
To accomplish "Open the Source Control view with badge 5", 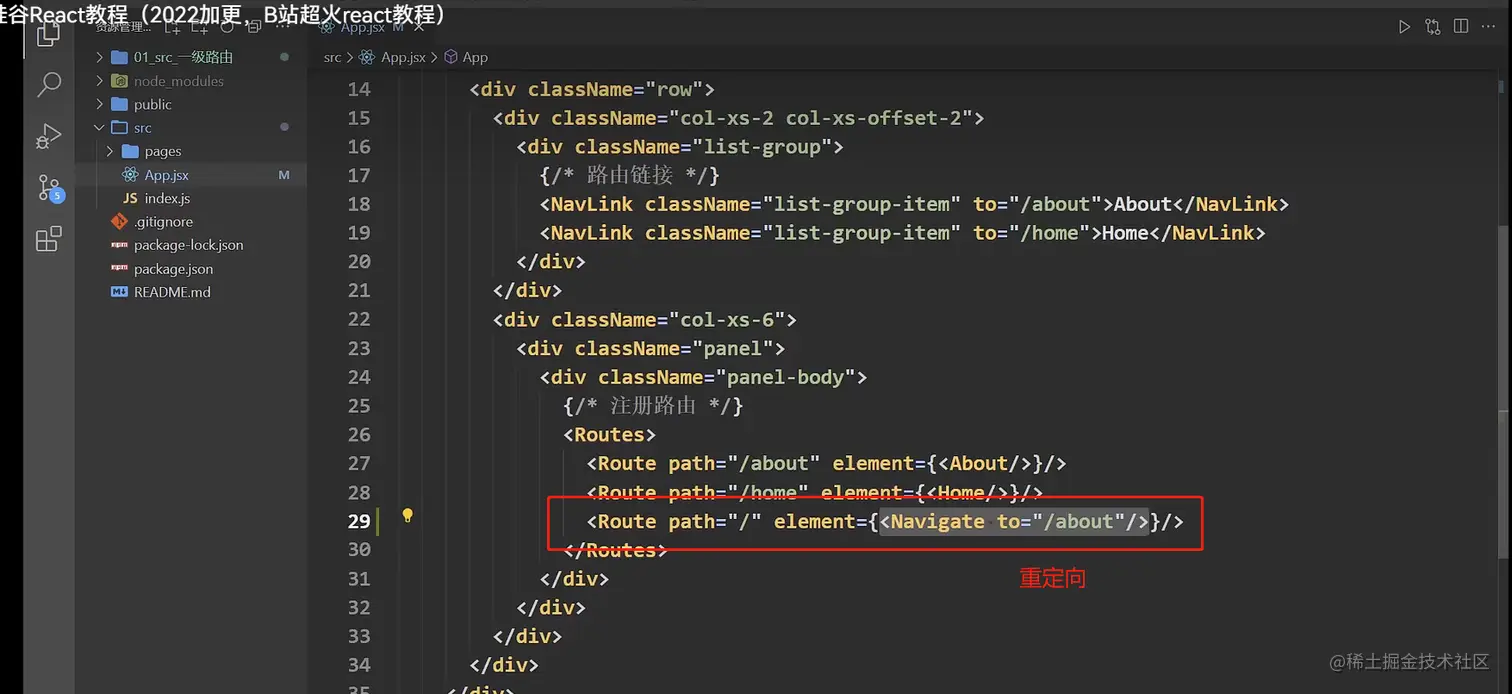I will [x=49, y=188].
